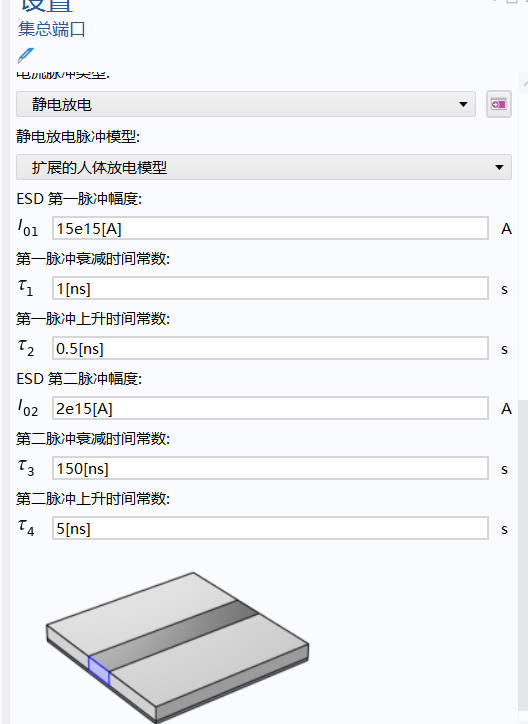Expand the 扩展的人体放电模型 dropdown
The image size is (528, 724).
click(x=264, y=167)
